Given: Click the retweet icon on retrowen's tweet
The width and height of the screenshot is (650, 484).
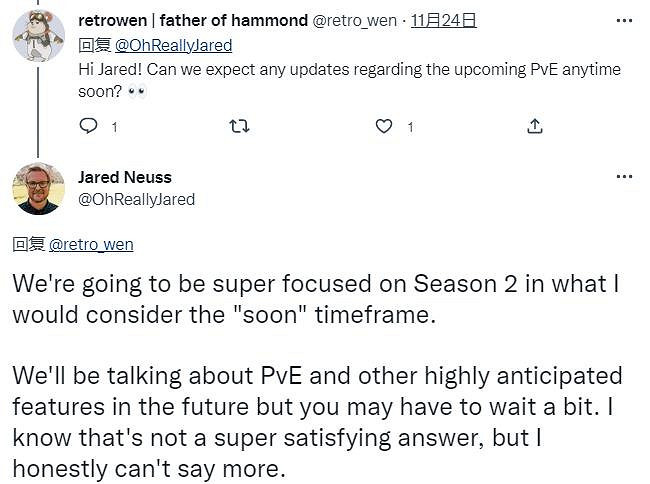Looking at the screenshot, I should (x=239, y=126).
